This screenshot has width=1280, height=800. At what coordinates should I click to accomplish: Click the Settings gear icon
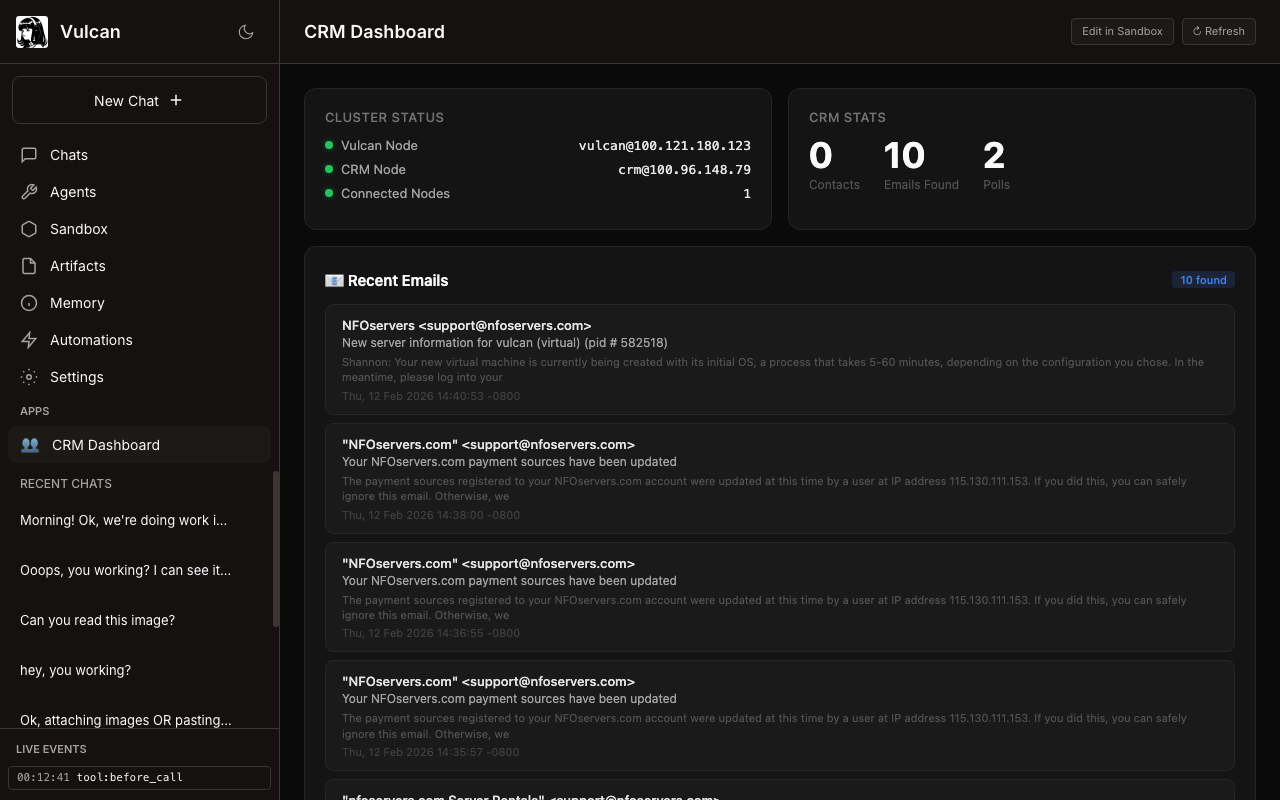coord(29,377)
